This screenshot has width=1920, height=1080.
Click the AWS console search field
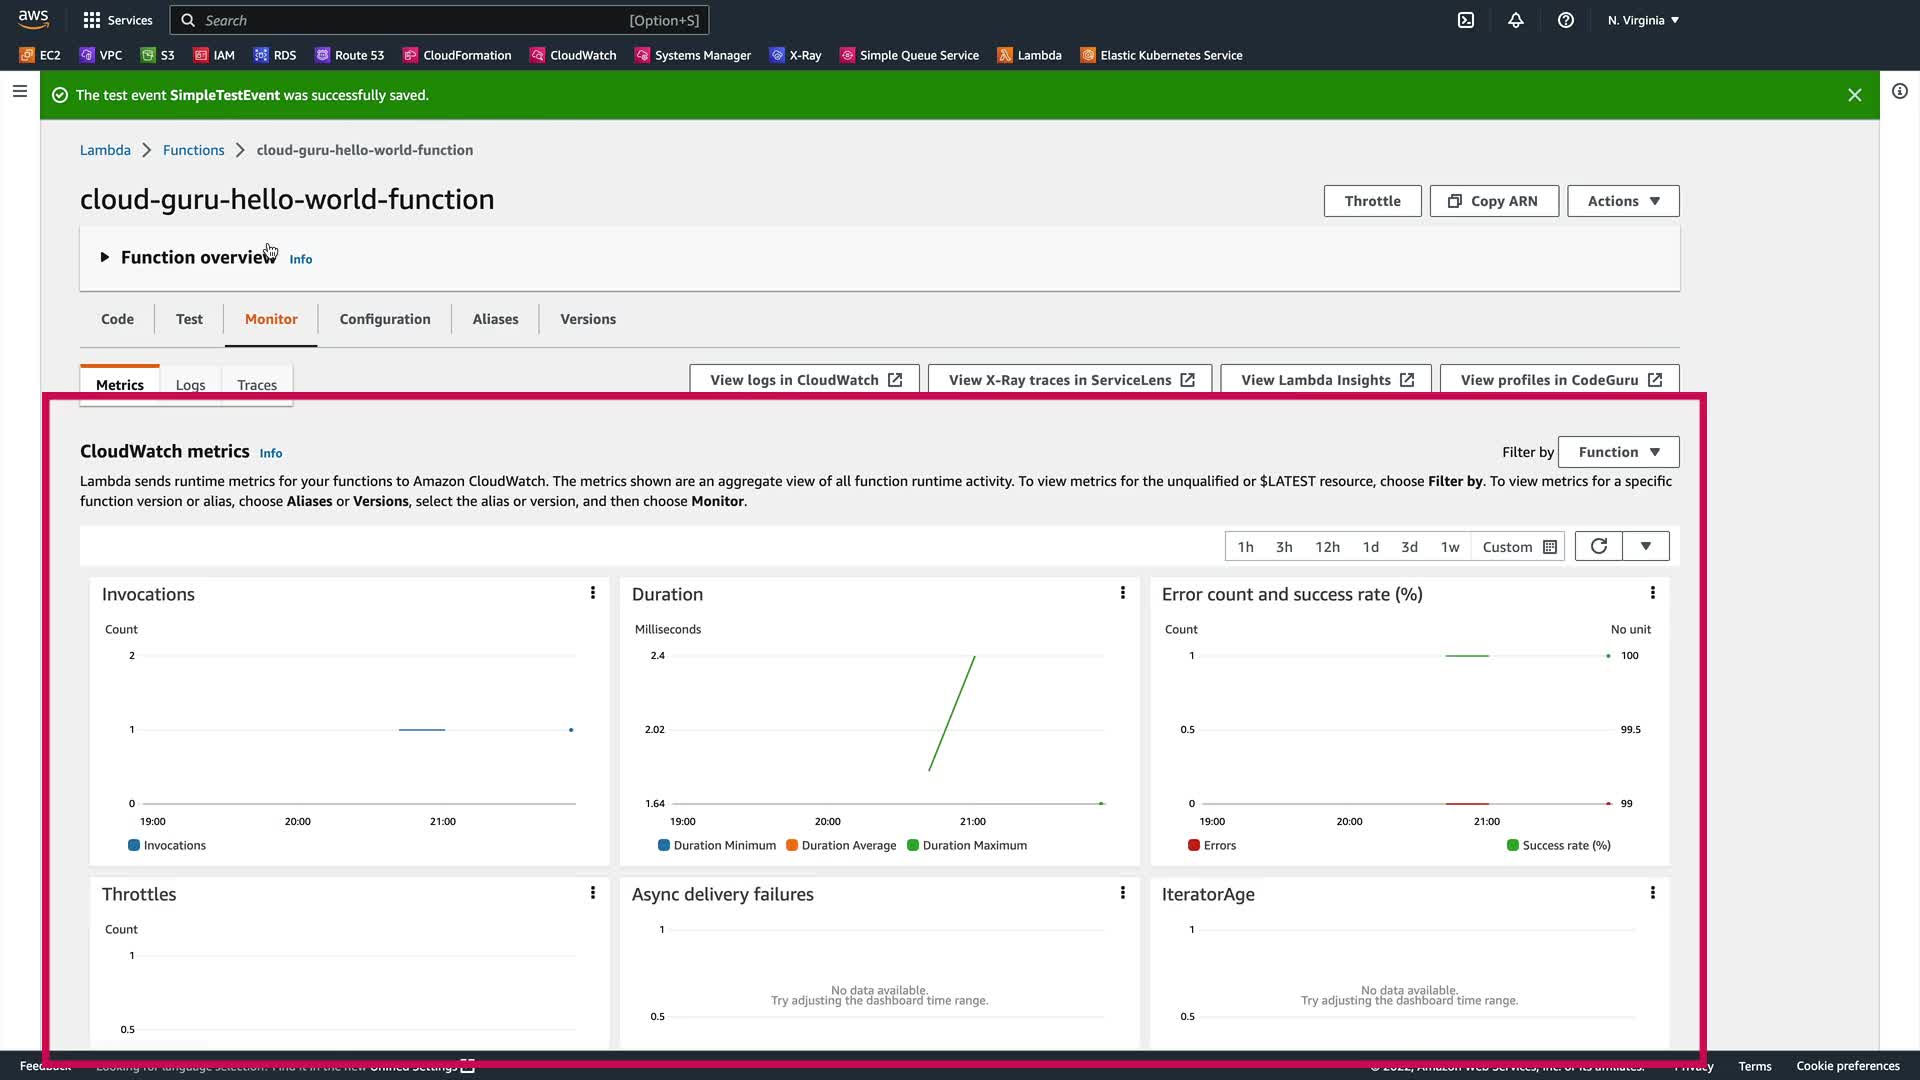point(410,20)
